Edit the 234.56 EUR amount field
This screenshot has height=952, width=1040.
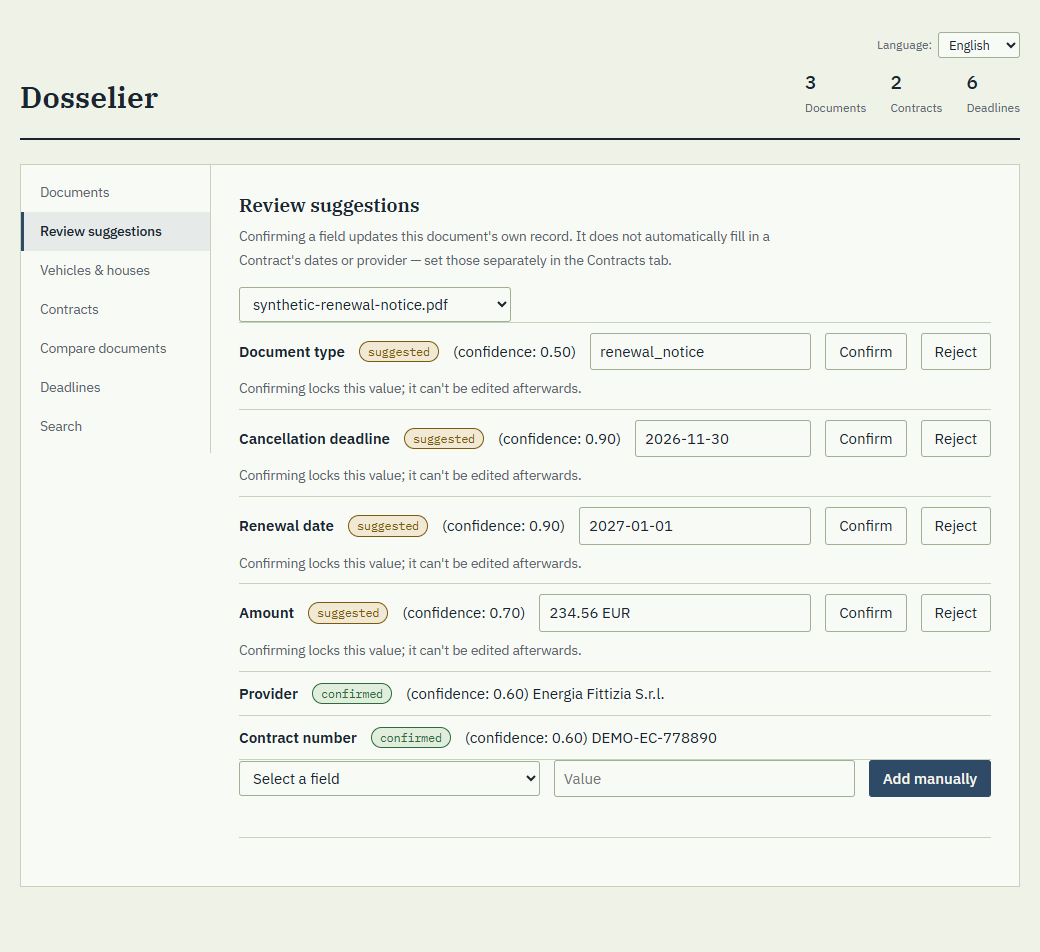pyautogui.click(x=675, y=613)
